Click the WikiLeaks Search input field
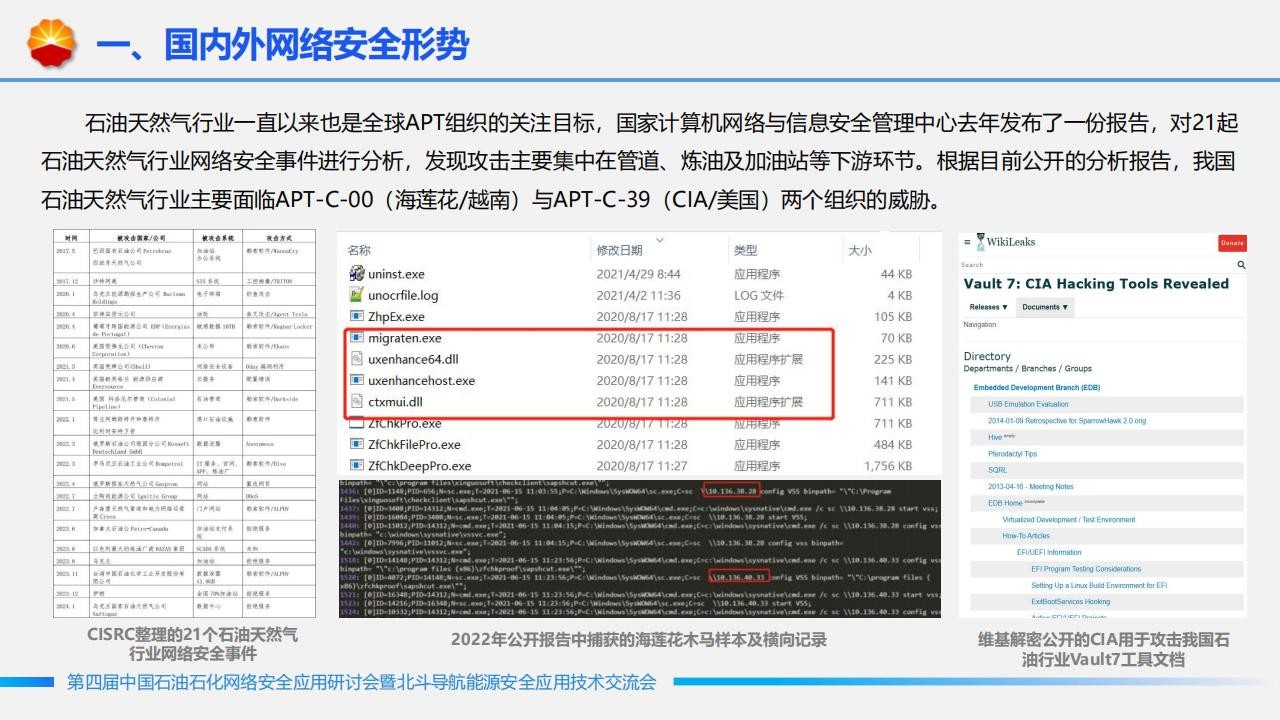The width and height of the screenshot is (1280, 720). tap(1097, 265)
